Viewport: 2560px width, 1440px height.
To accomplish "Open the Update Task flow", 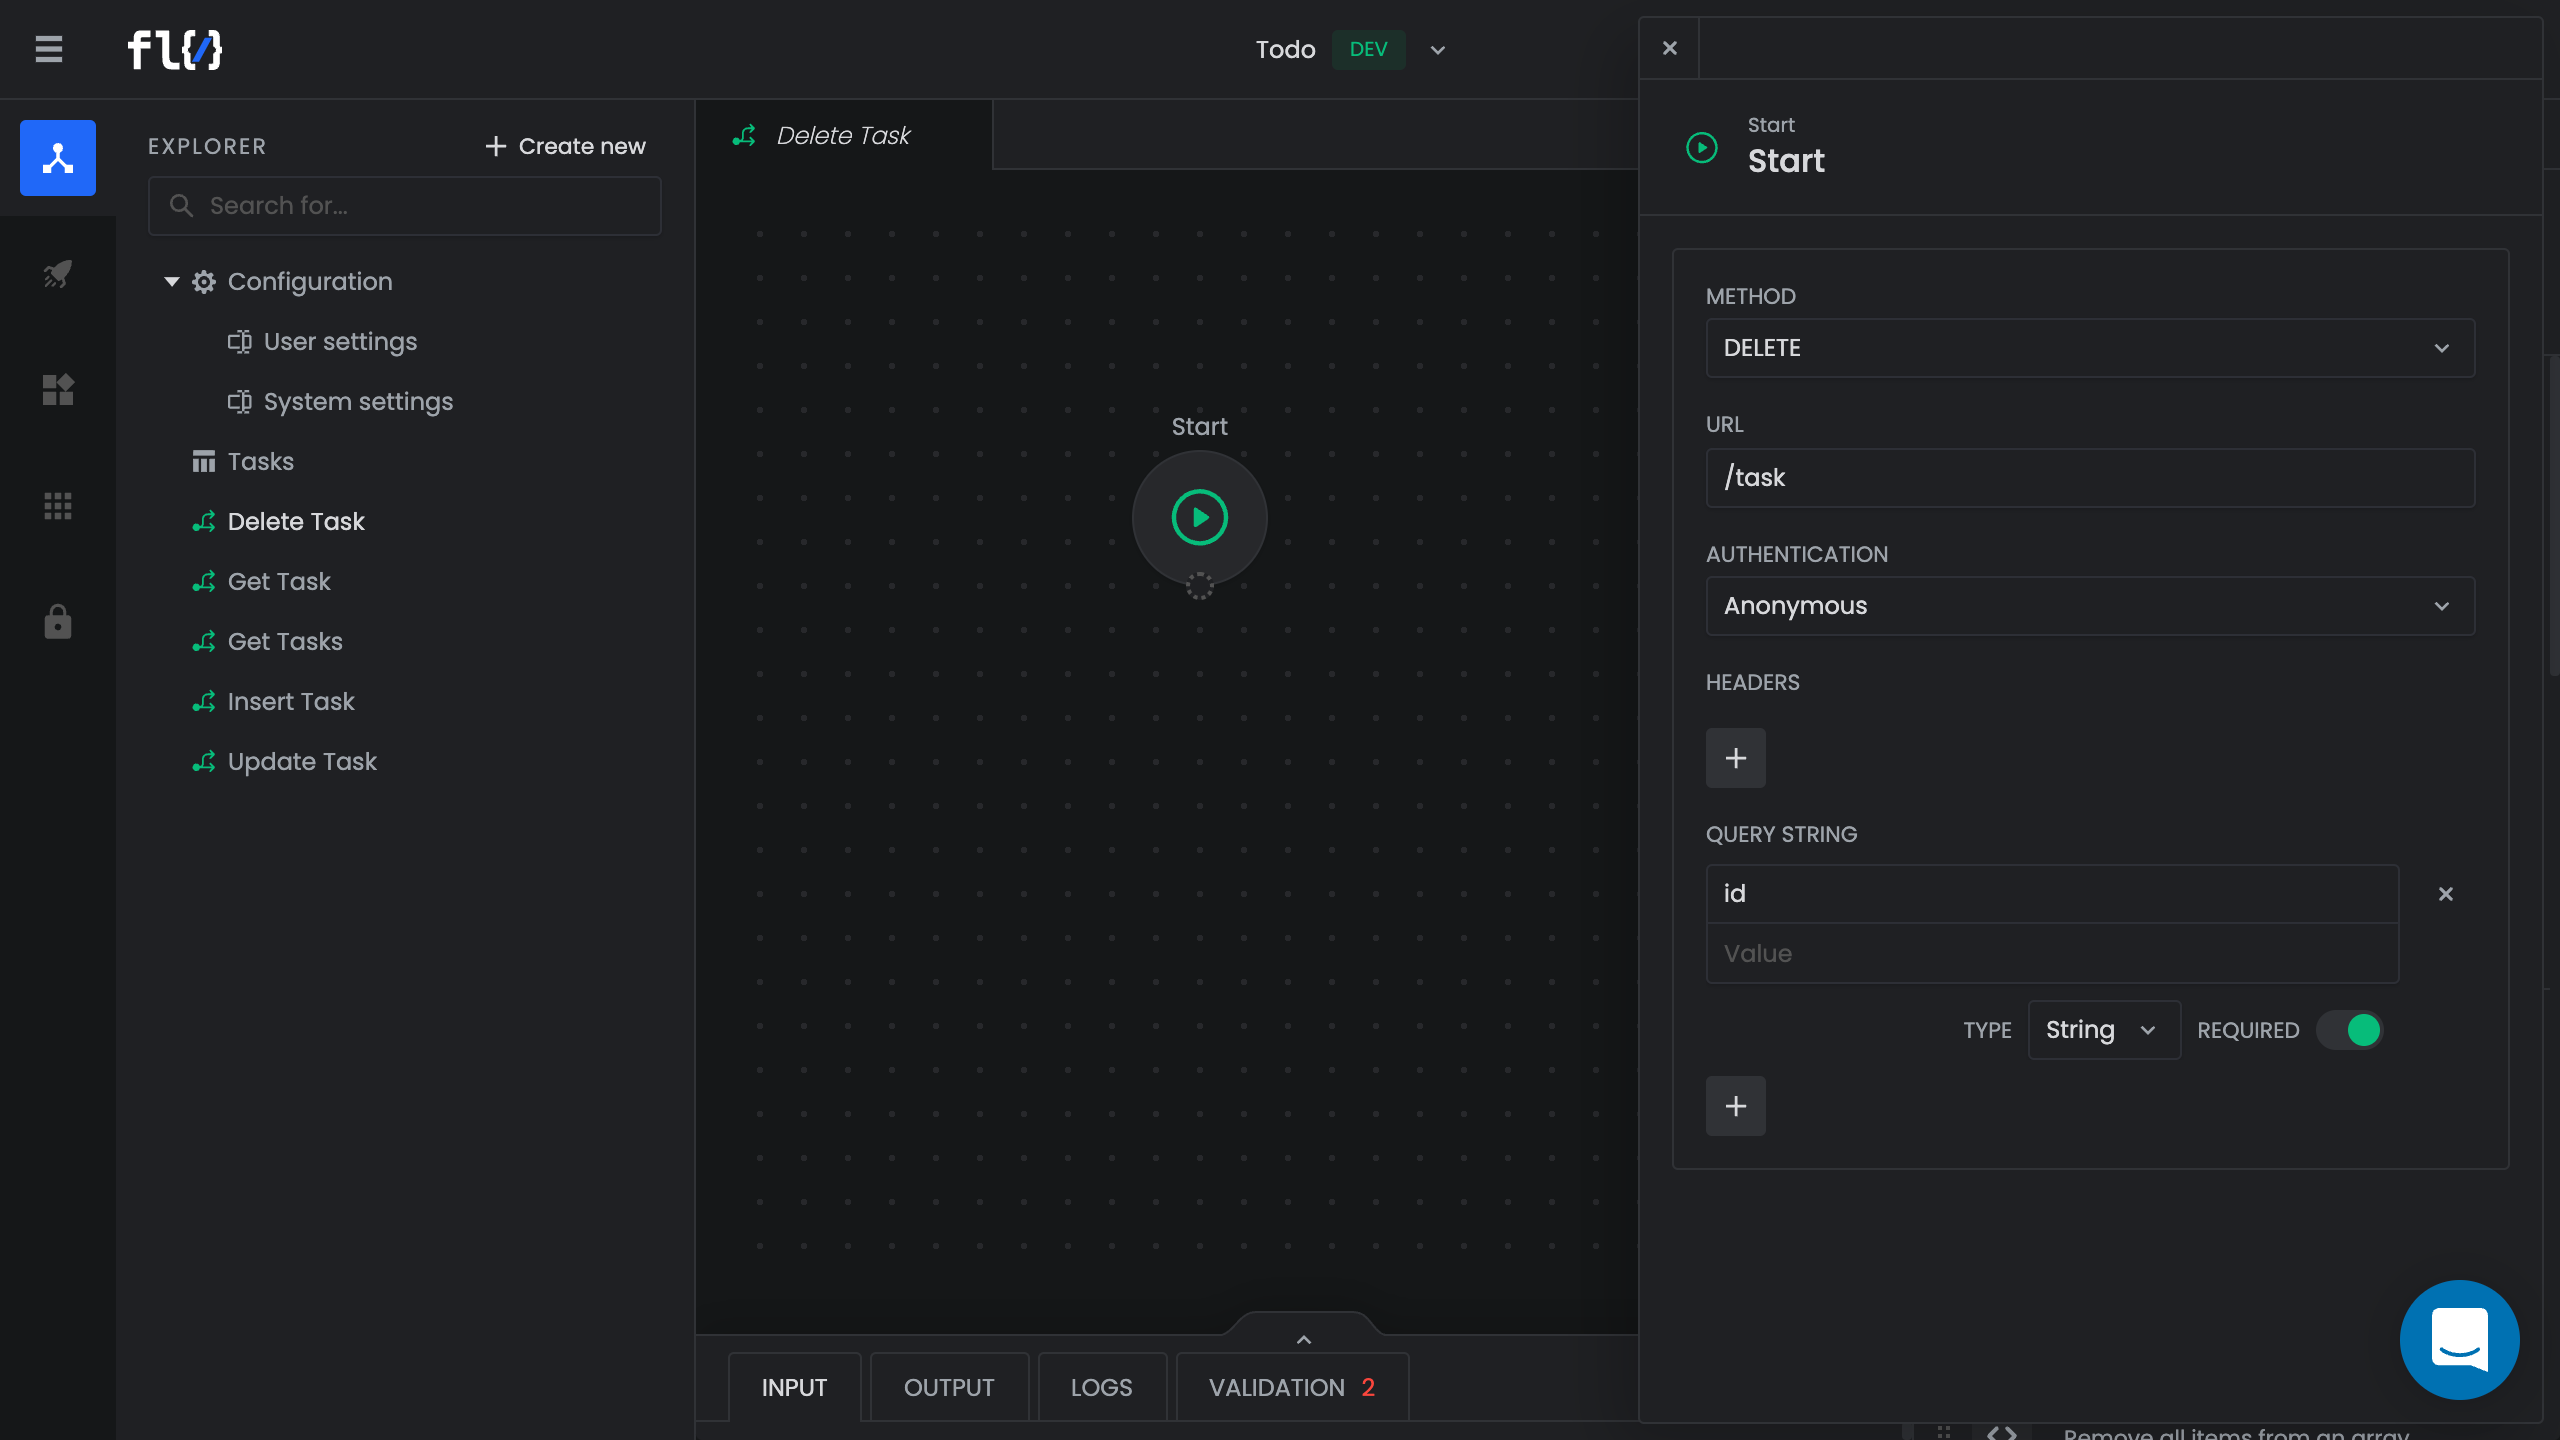I will coord(302,762).
